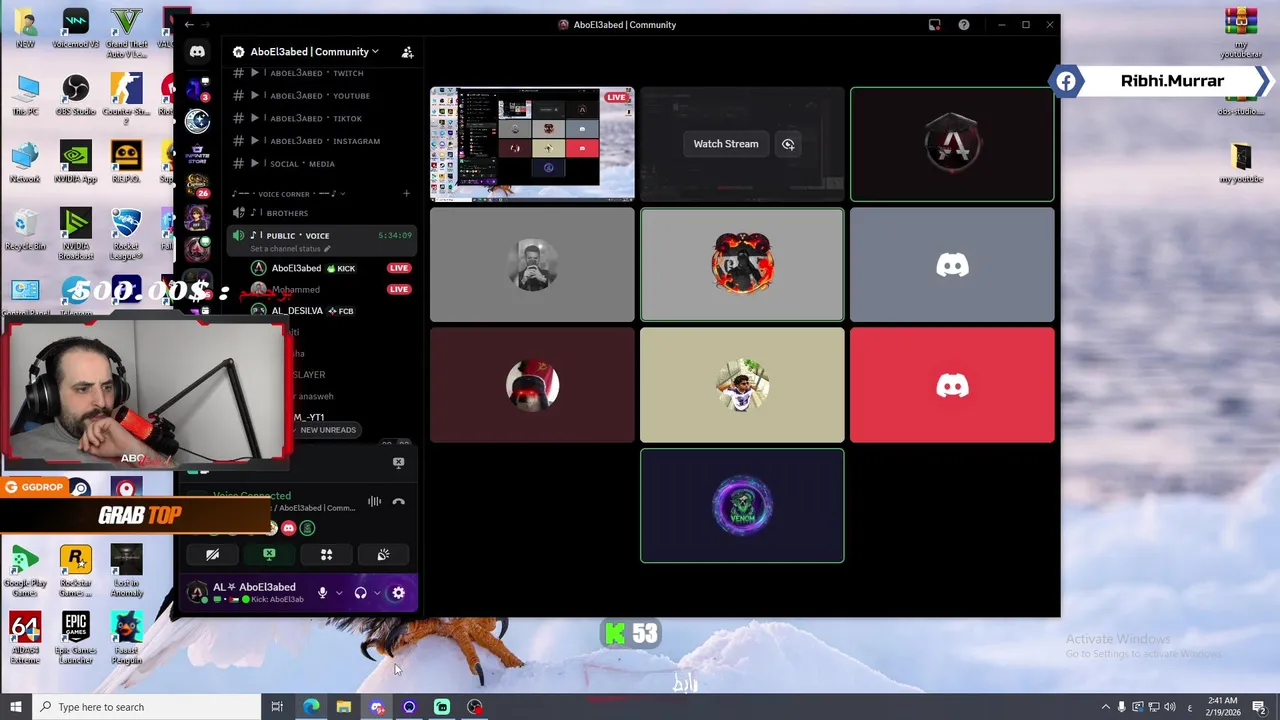Open Windows notification center
The width and height of the screenshot is (1280, 720).
pyautogui.click(x=1262, y=707)
